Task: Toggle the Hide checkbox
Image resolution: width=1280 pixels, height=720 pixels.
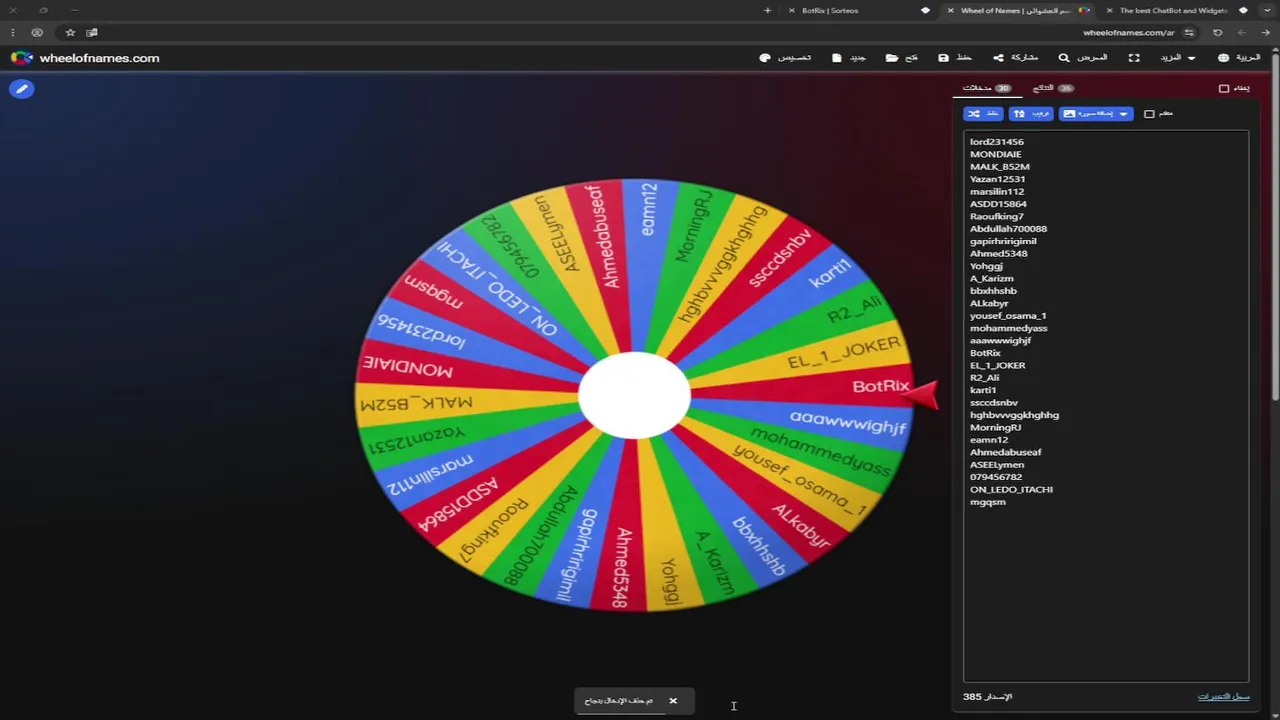Action: [x=1224, y=89]
